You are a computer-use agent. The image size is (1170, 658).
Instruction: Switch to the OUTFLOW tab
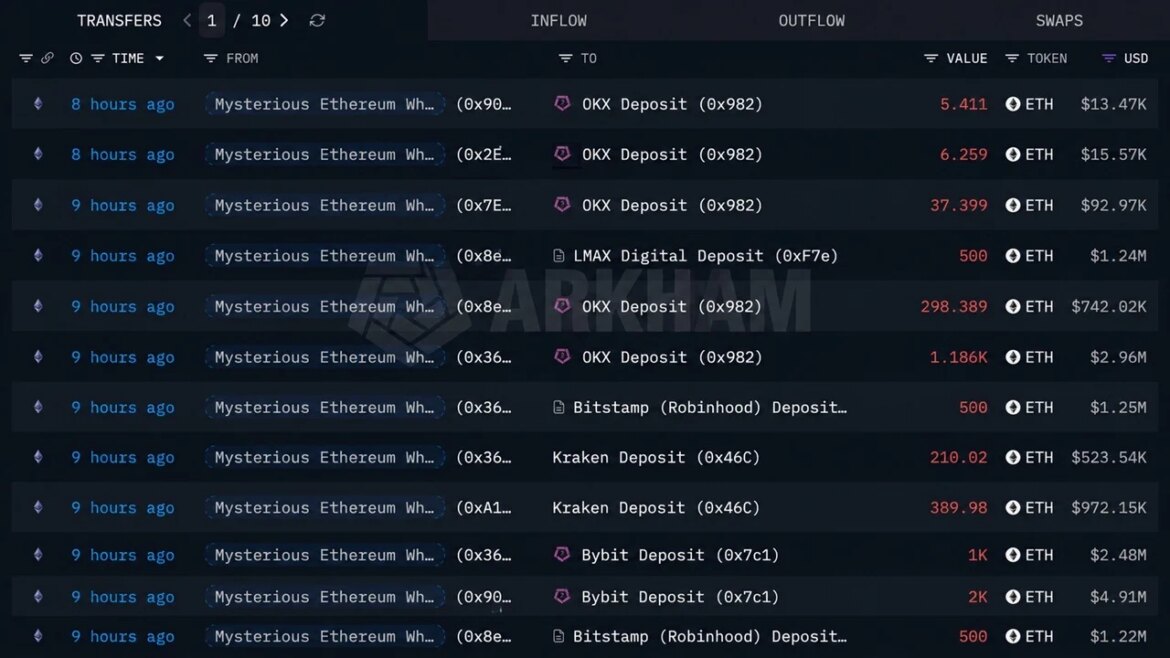812,21
